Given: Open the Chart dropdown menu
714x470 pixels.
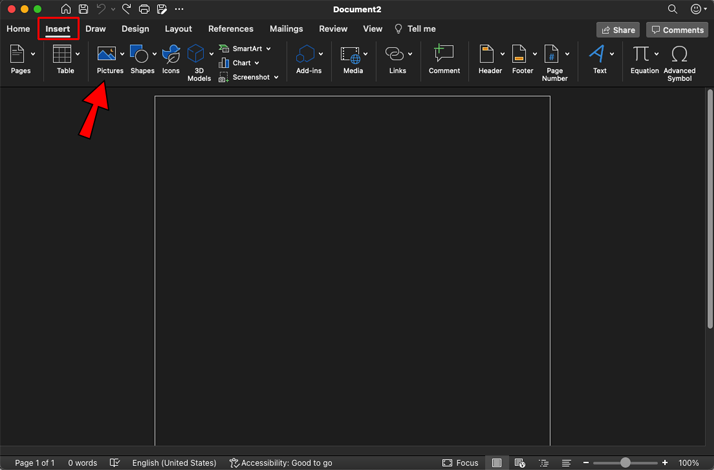Looking at the screenshot, I should pyautogui.click(x=257, y=63).
